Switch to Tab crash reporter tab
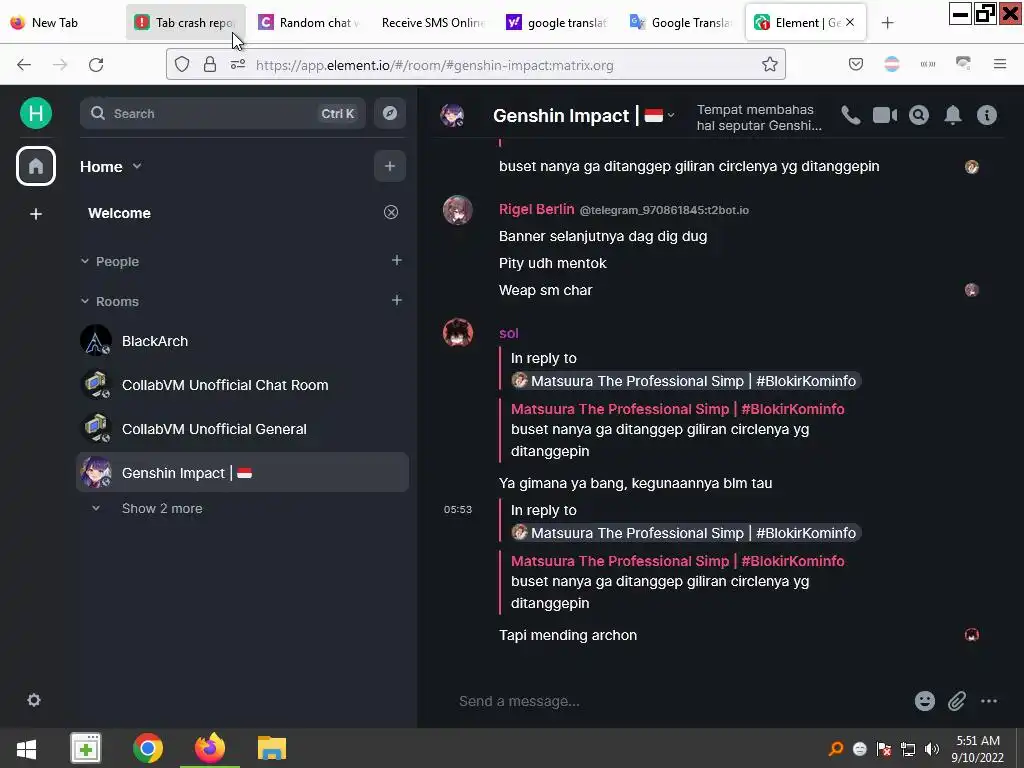Screen dimensions: 1024x768 [185, 23]
